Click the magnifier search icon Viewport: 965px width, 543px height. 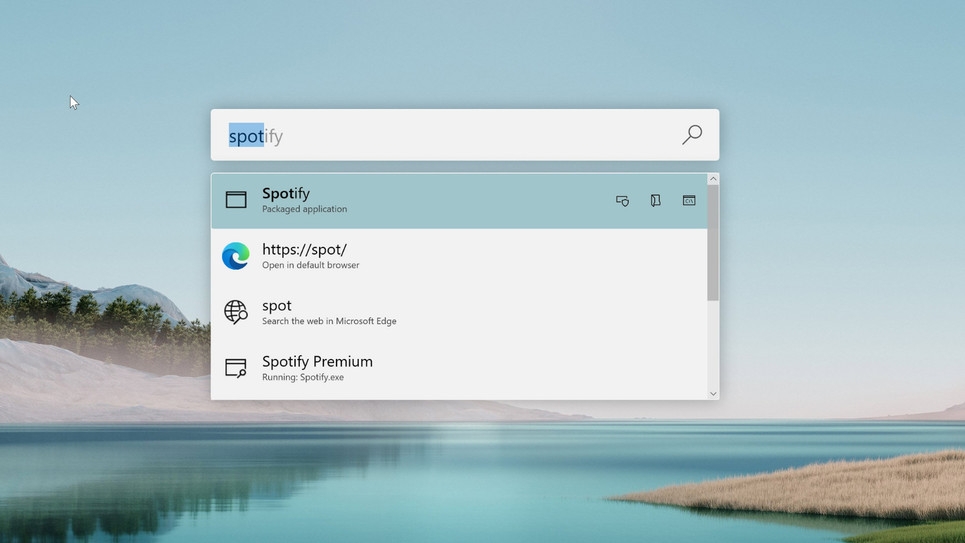tap(692, 134)
